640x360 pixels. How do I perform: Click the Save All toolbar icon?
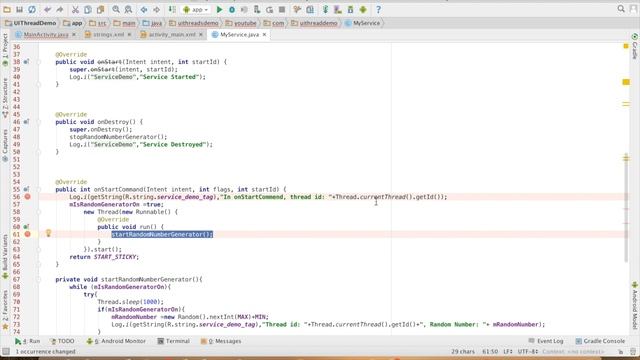click(x=19, y=9)
